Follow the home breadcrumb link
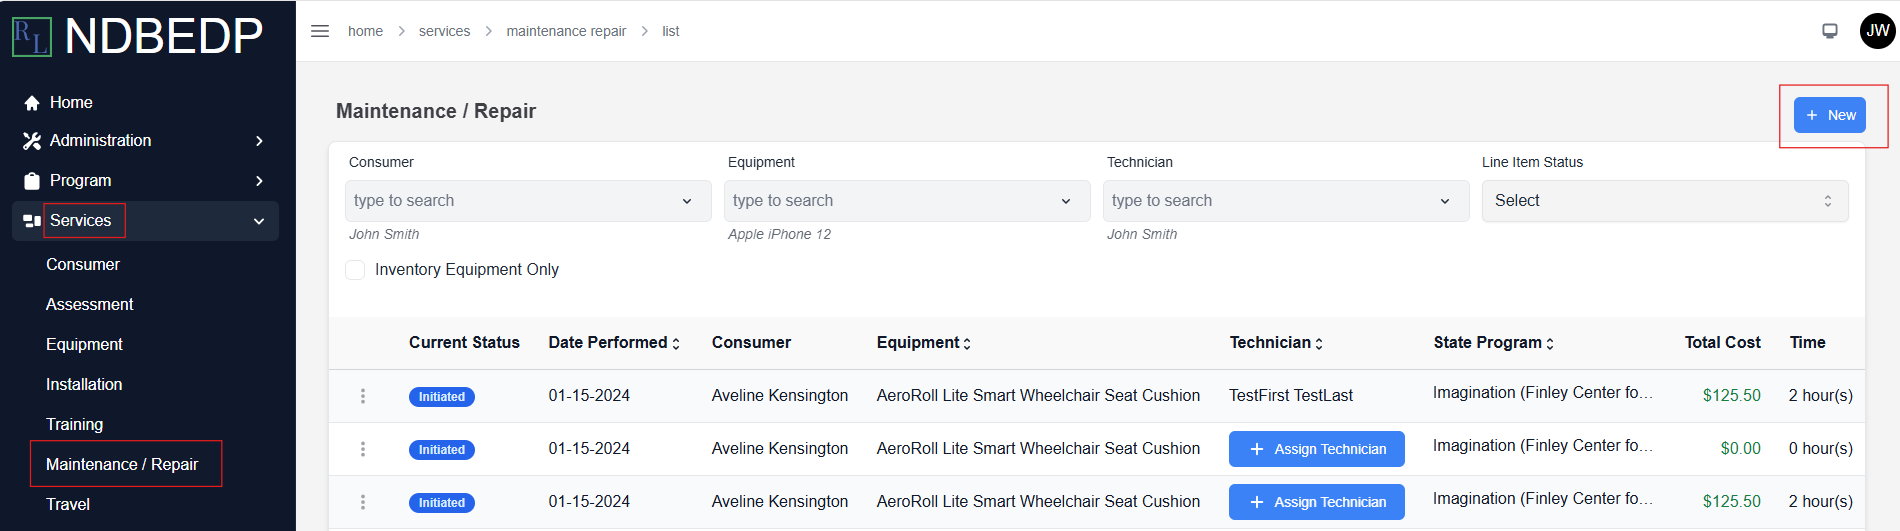The width and height of the screenshot is (1900, 531). 365,31
